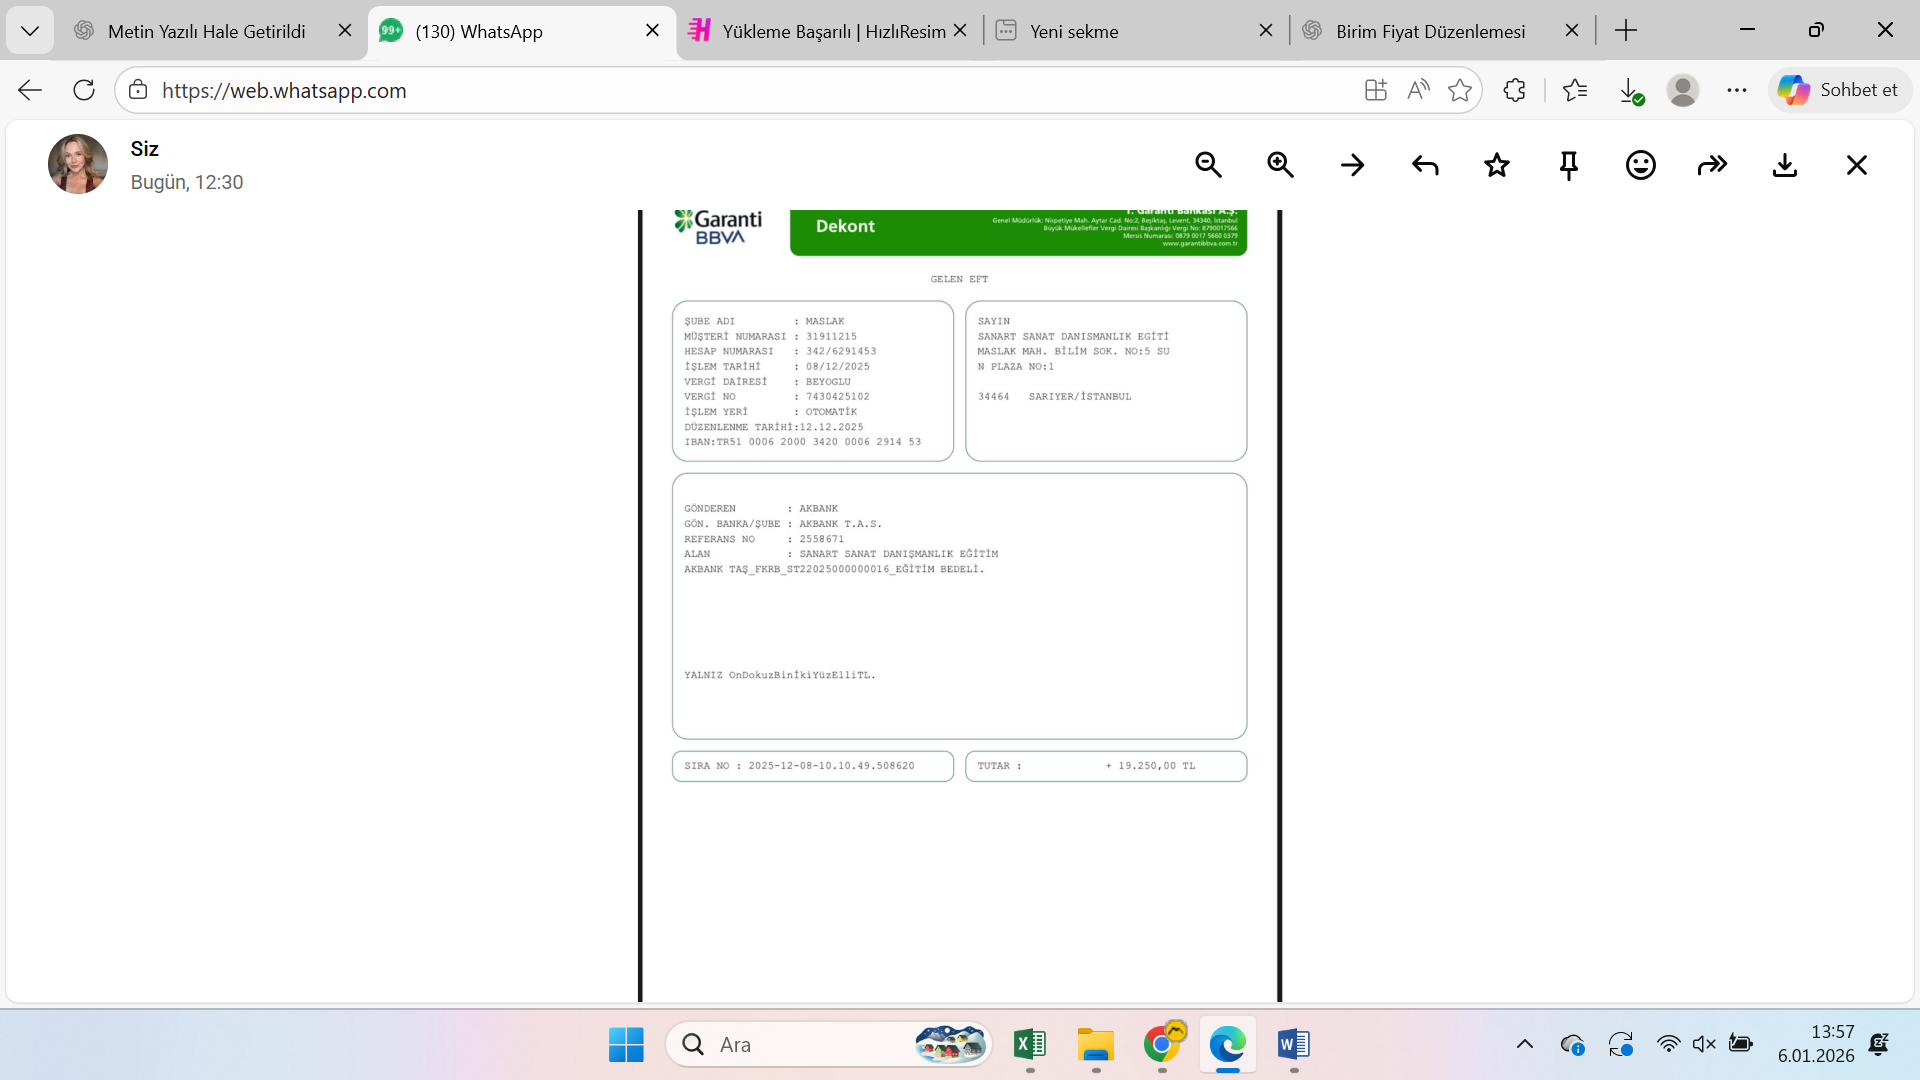Open File Explorer from taskbar

point(1096,1045)
